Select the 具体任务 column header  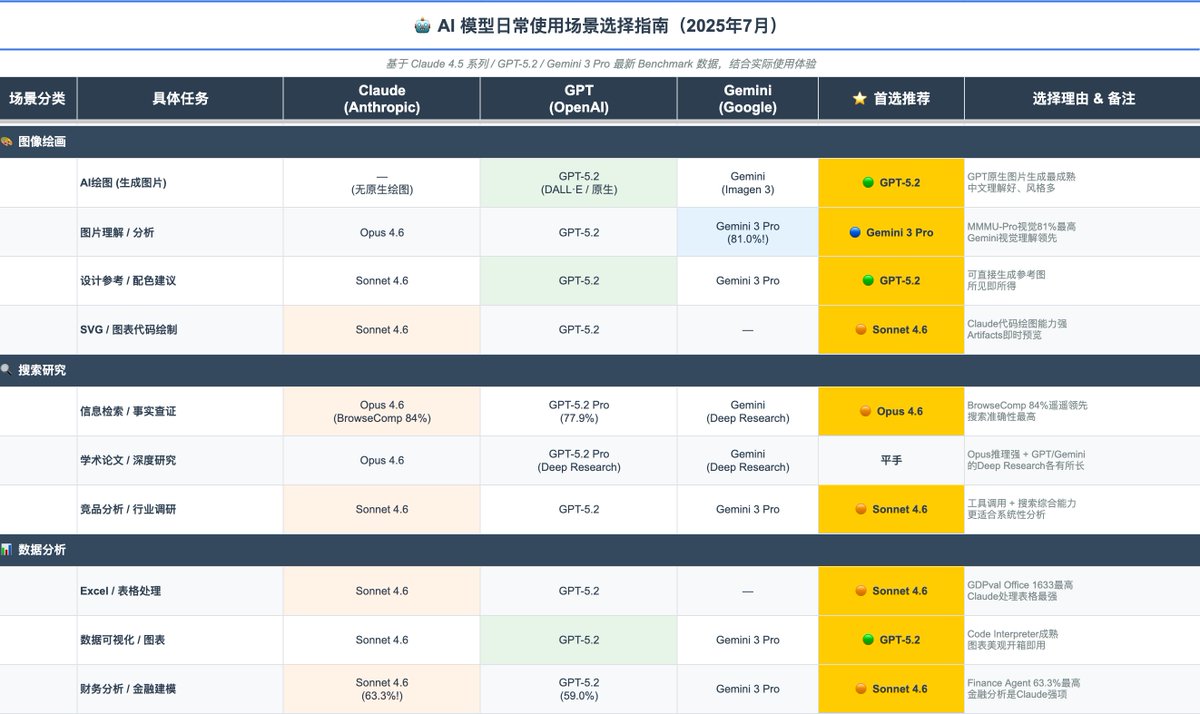point(180,99)
